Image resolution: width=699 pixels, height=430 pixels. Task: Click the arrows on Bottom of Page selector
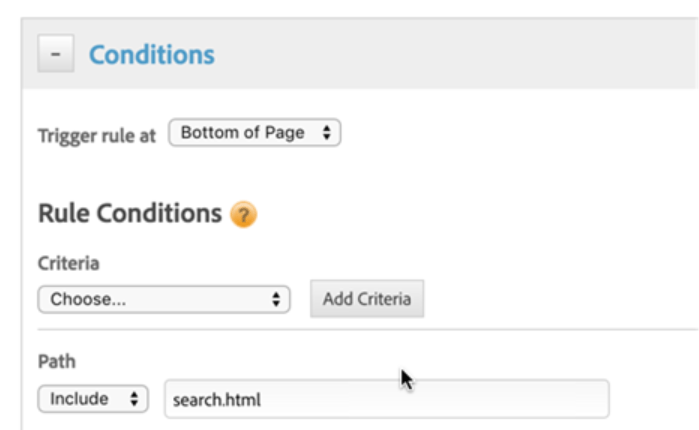325,133
